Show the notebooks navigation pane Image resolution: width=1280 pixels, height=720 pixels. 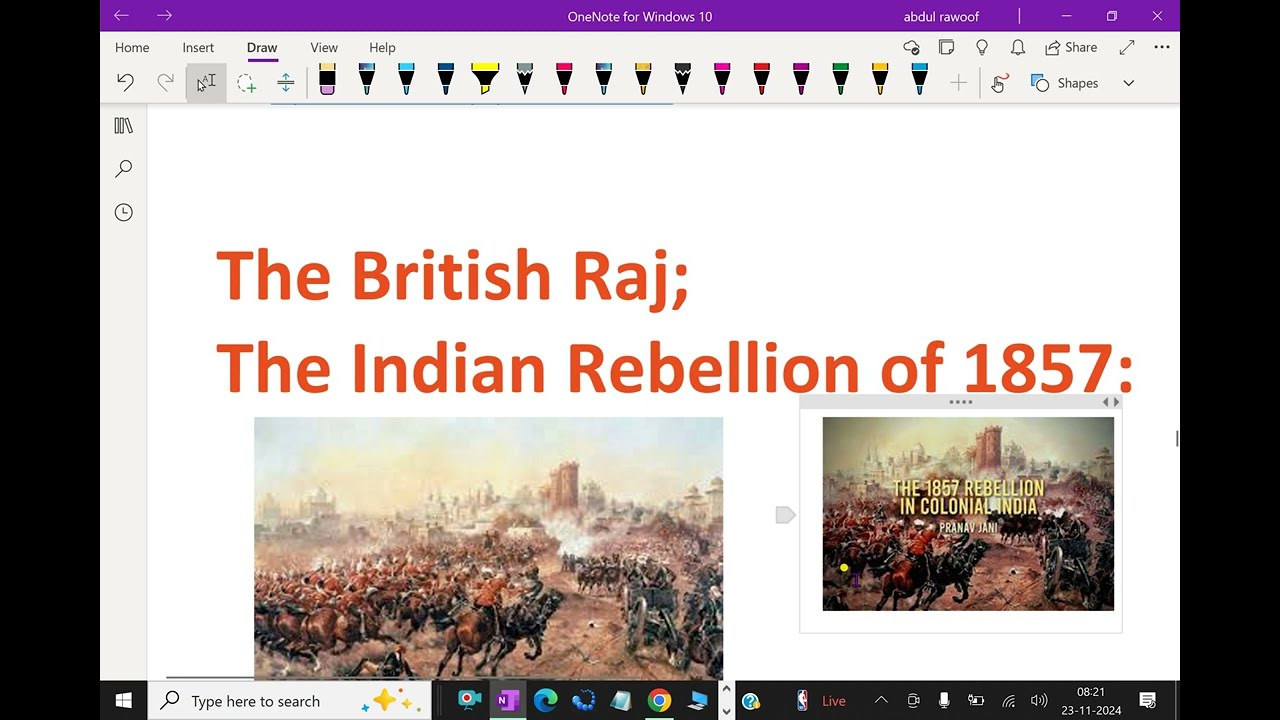pos(124,126)
